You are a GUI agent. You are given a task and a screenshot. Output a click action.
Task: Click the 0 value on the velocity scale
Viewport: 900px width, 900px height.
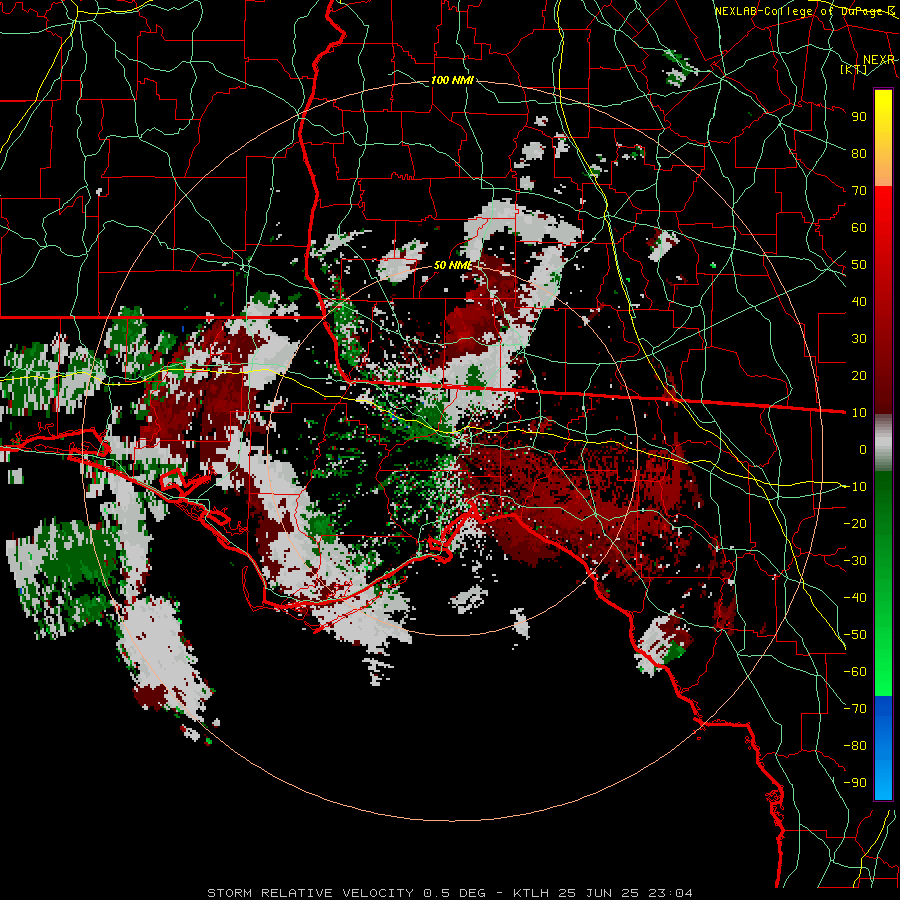point(863,449)
